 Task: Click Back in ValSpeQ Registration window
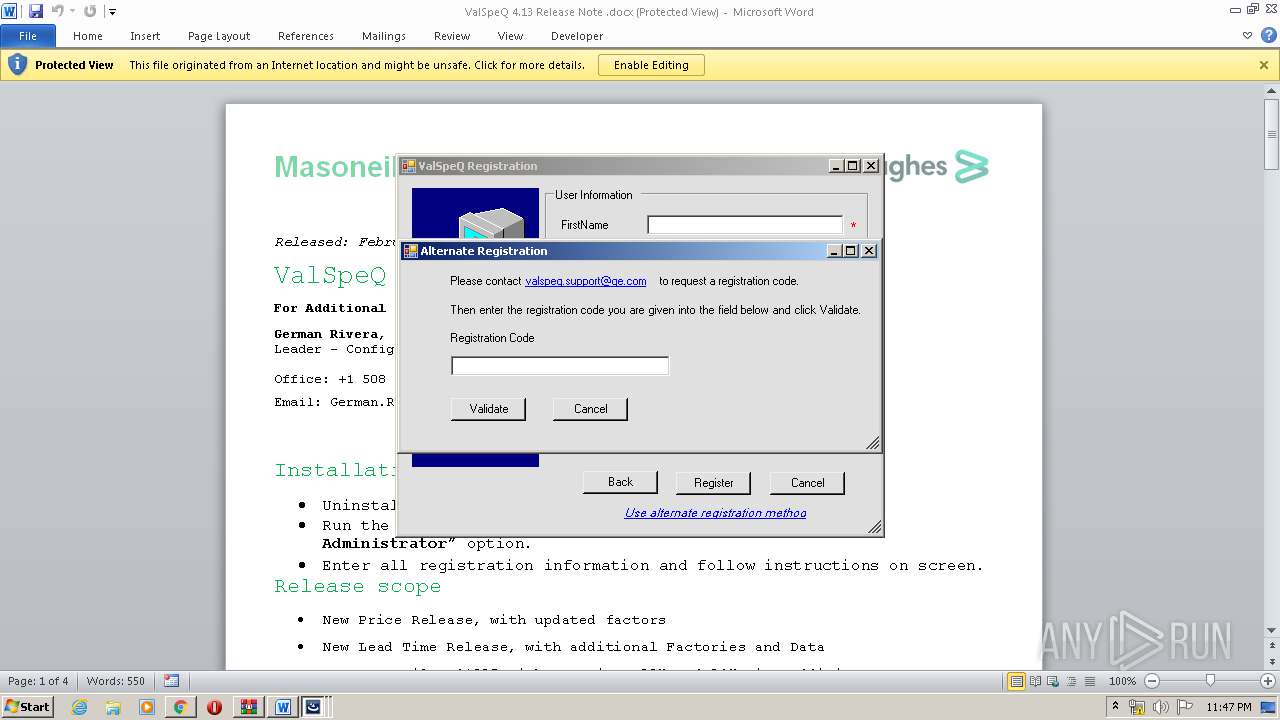pyautogui.click(x=620, y=482)
